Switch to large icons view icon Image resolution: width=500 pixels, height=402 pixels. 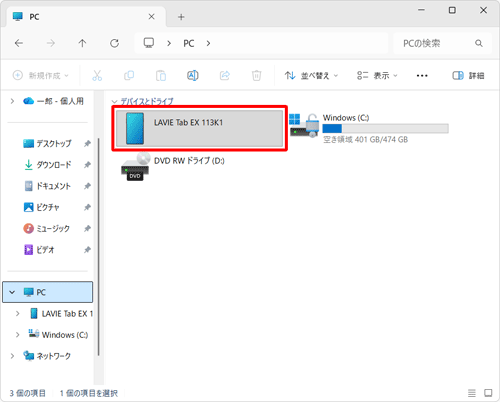[488, 393]
